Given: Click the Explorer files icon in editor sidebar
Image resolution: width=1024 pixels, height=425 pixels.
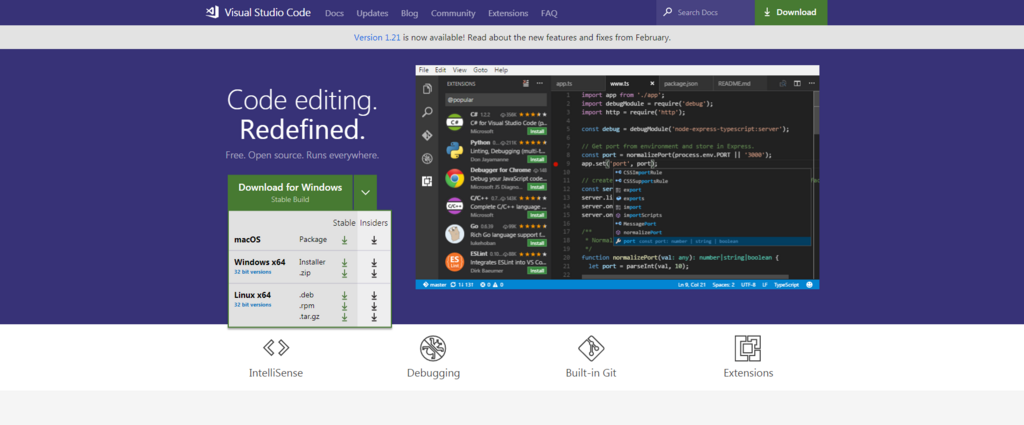Looking at the screenshot, I should coord(427,89).
